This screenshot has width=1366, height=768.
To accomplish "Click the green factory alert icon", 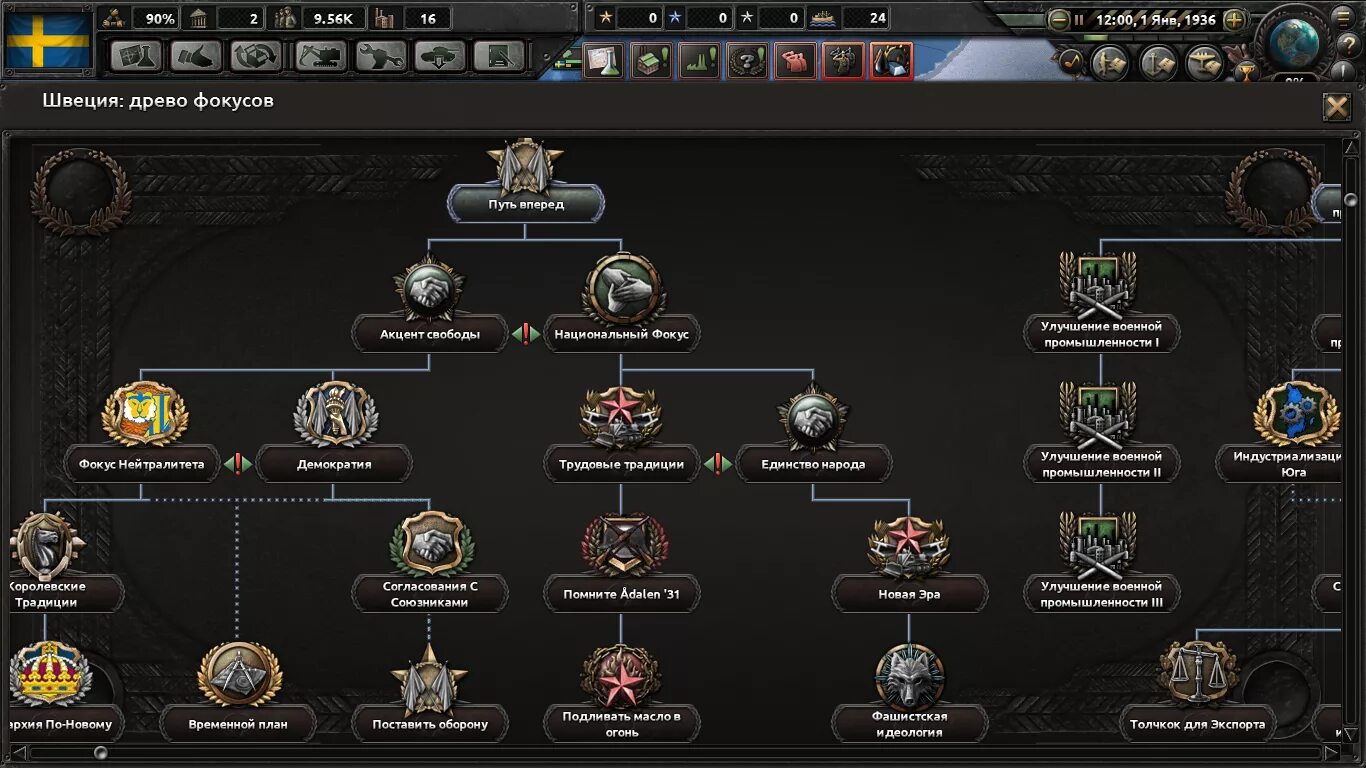I will [x=699, y=61].
